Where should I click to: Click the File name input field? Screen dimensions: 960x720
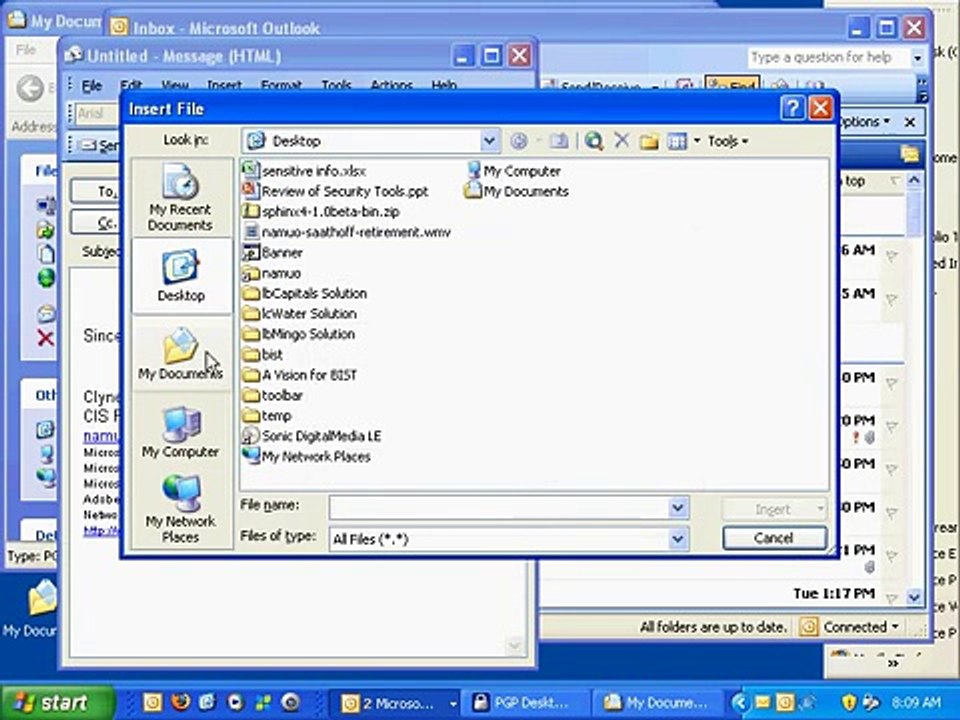499,508
